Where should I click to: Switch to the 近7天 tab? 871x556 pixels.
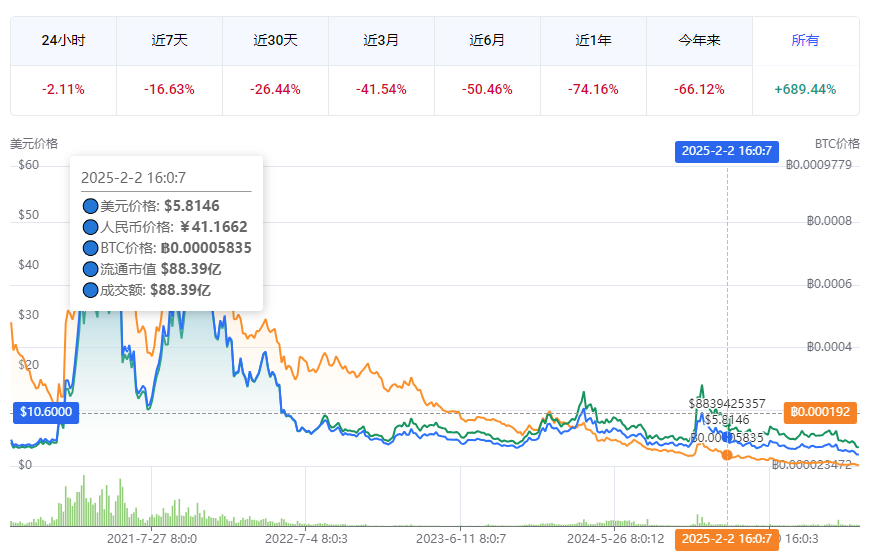[x=169, y=41]
